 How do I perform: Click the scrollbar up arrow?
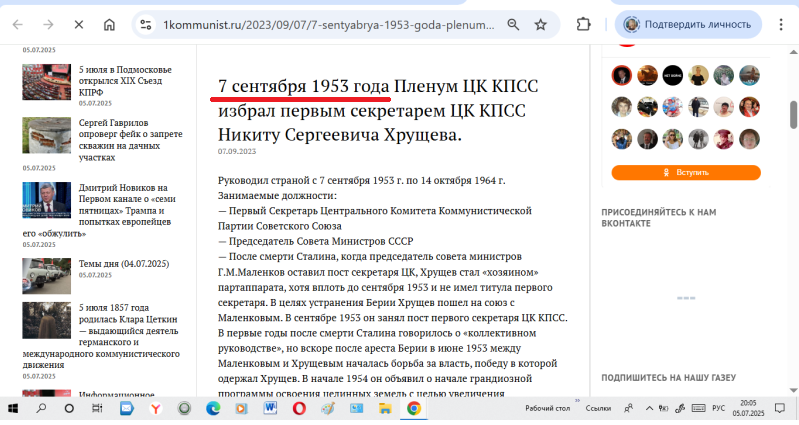pyautogui.click(x=793, y=51)
